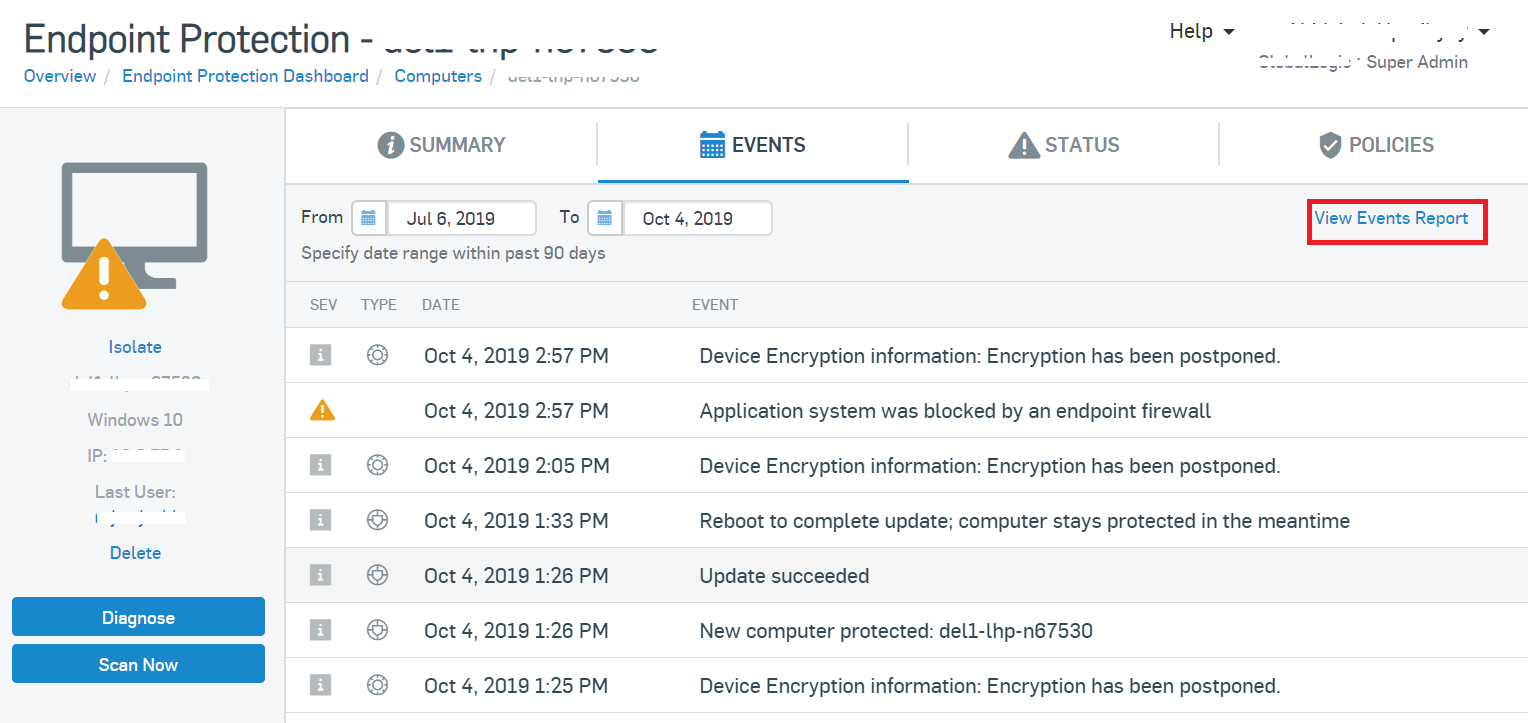Screen dimensions: 1528x723
Task: Go to the Policies tab
Action: coord(1376,145)
